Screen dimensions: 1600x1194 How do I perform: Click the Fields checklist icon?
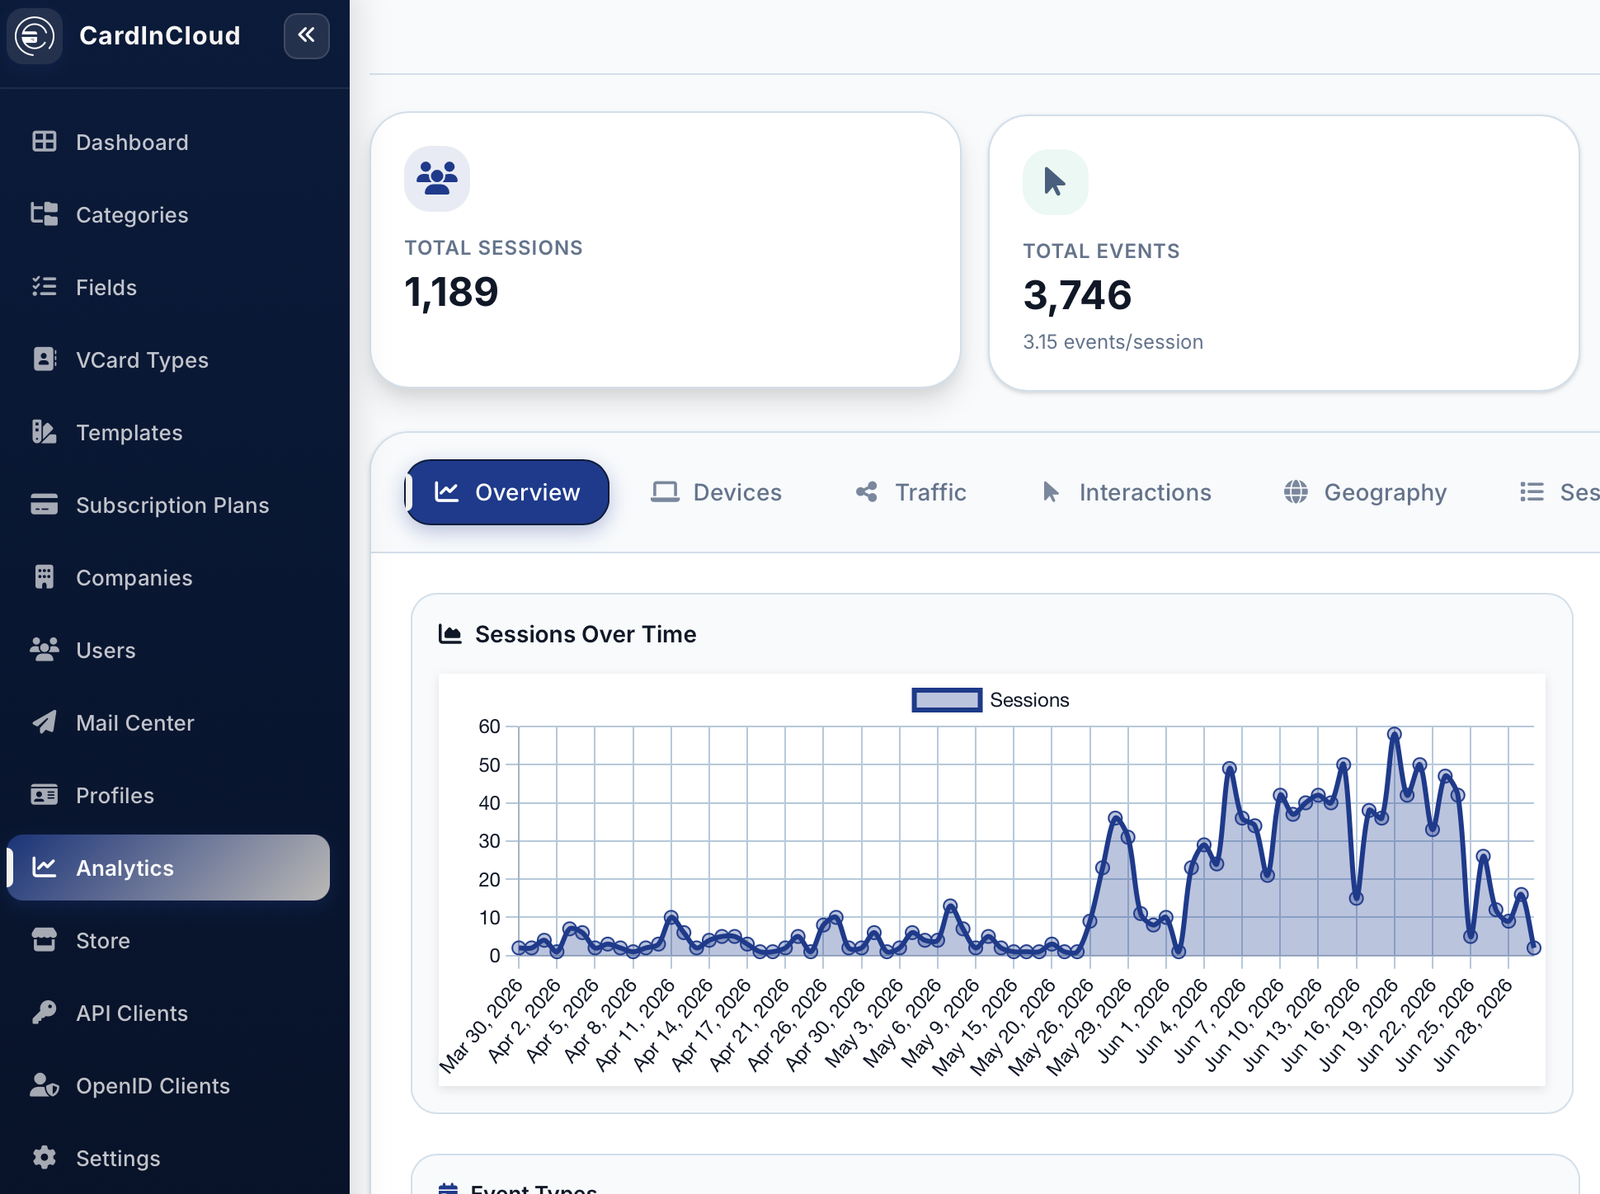44,287
